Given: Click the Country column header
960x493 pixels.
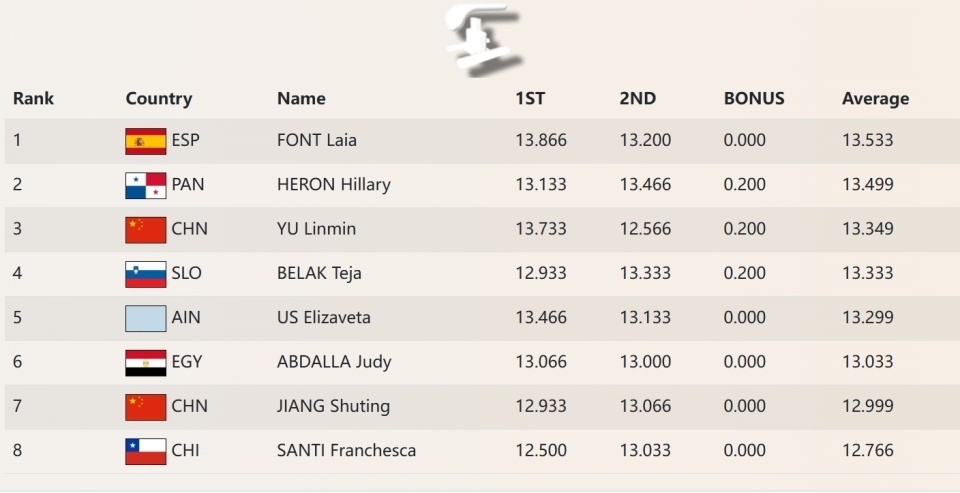Looking at the screenshot, I should coord(158,98).
